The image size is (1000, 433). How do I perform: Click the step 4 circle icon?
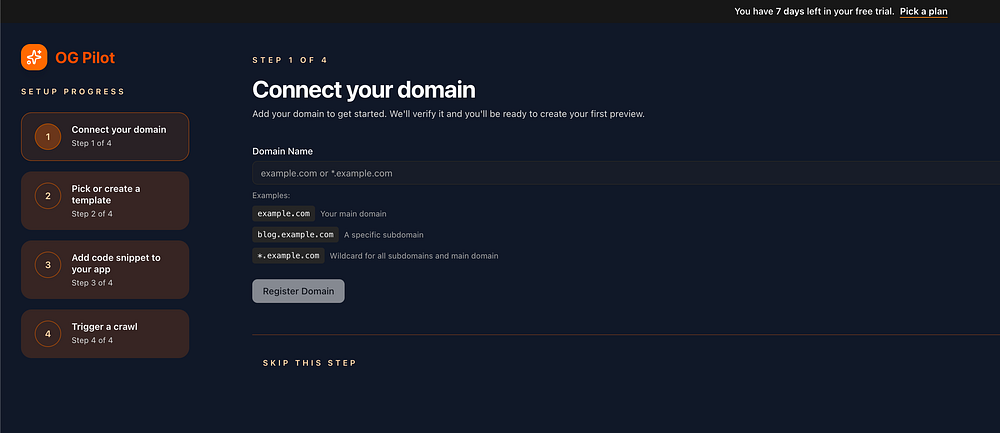48,333
